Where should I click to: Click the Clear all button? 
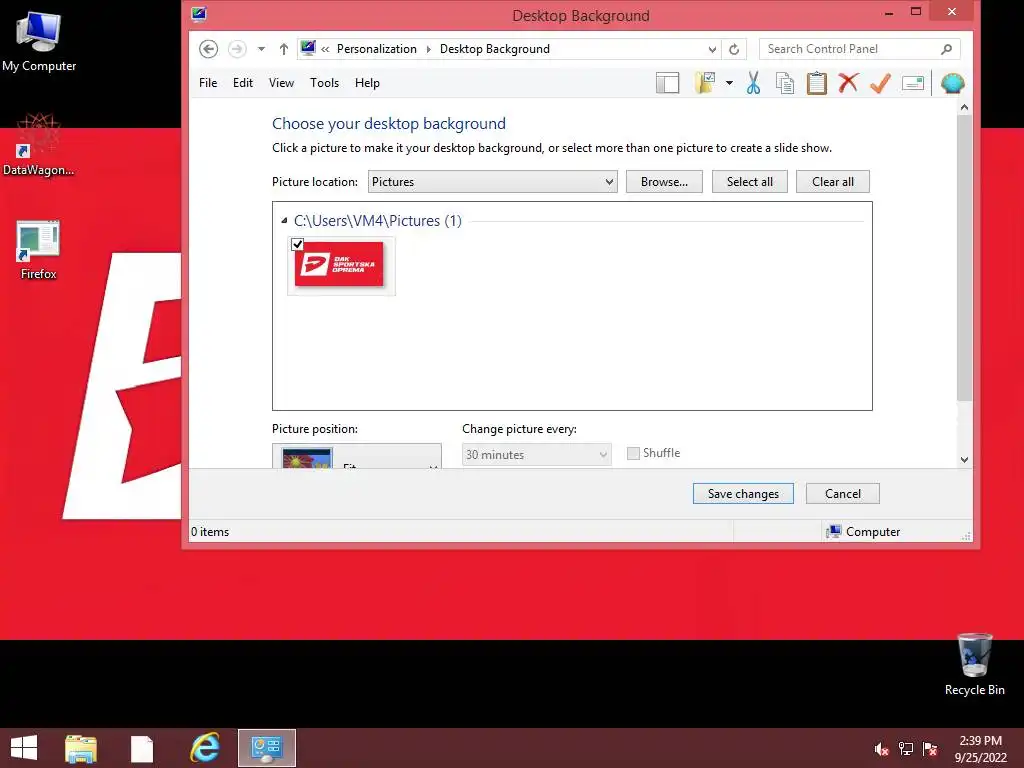tap(833, 182)
